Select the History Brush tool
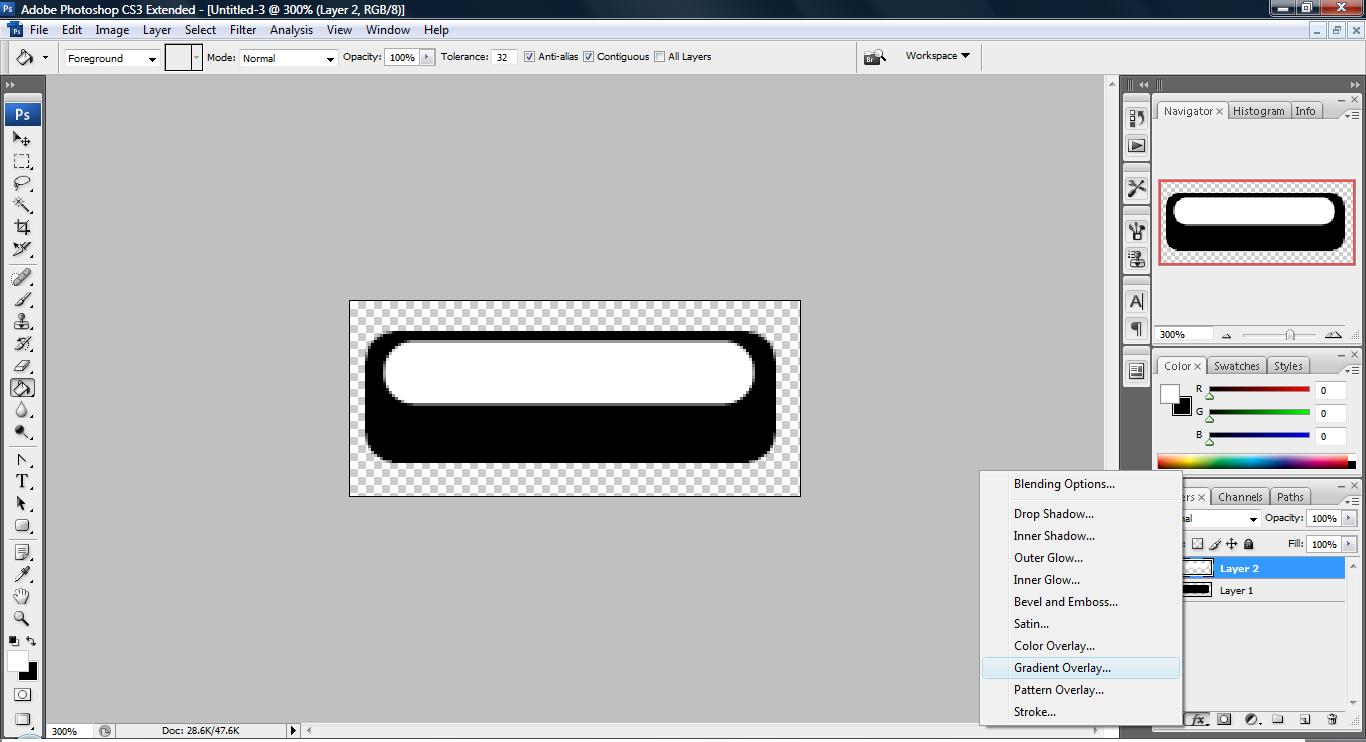The image size is (1366, 742). [22, 343]
